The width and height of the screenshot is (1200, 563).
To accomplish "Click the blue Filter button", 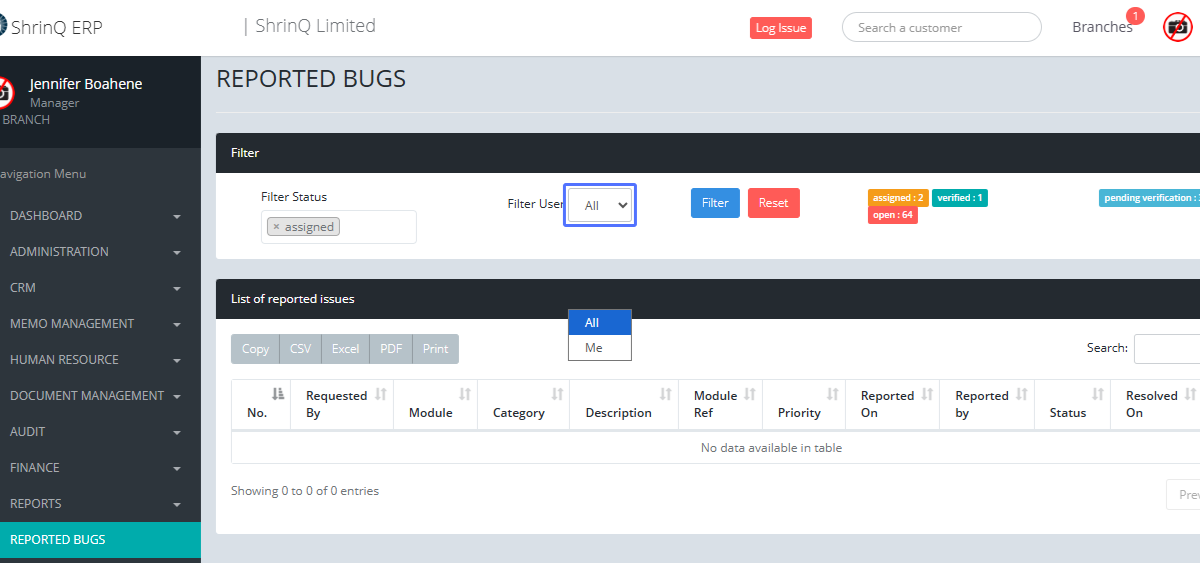I will coord(715,203).
